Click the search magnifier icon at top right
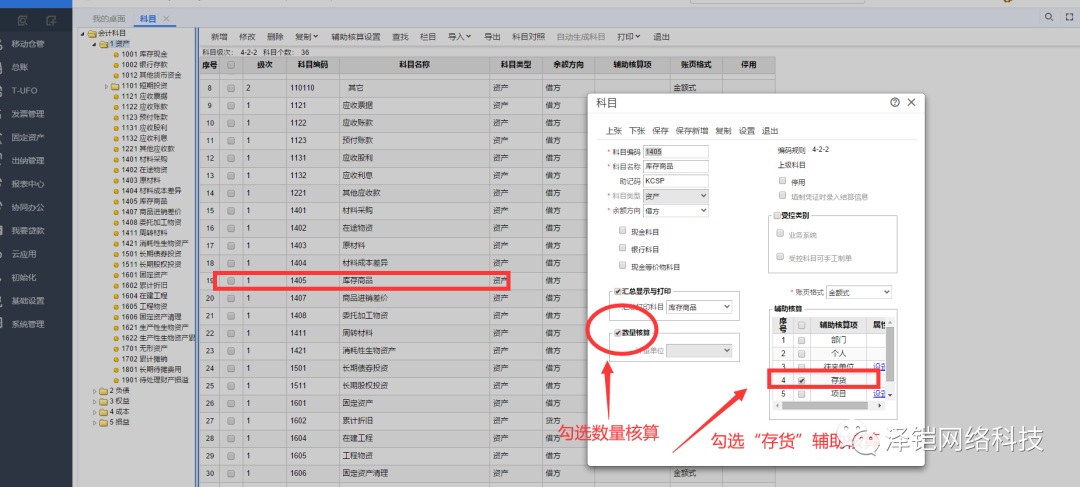 pos(1049,18)
